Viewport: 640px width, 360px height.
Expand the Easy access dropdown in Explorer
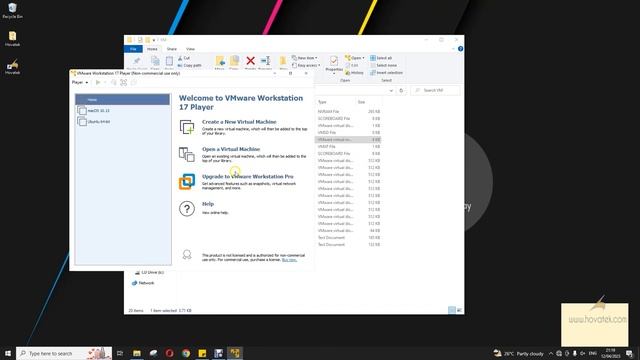pyautogui.click(x=319, y=65)
